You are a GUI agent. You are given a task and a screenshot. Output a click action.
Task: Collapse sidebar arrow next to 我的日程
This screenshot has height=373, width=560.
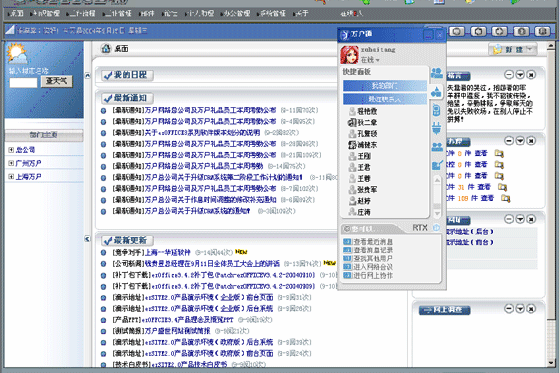(x=88, y=75)
